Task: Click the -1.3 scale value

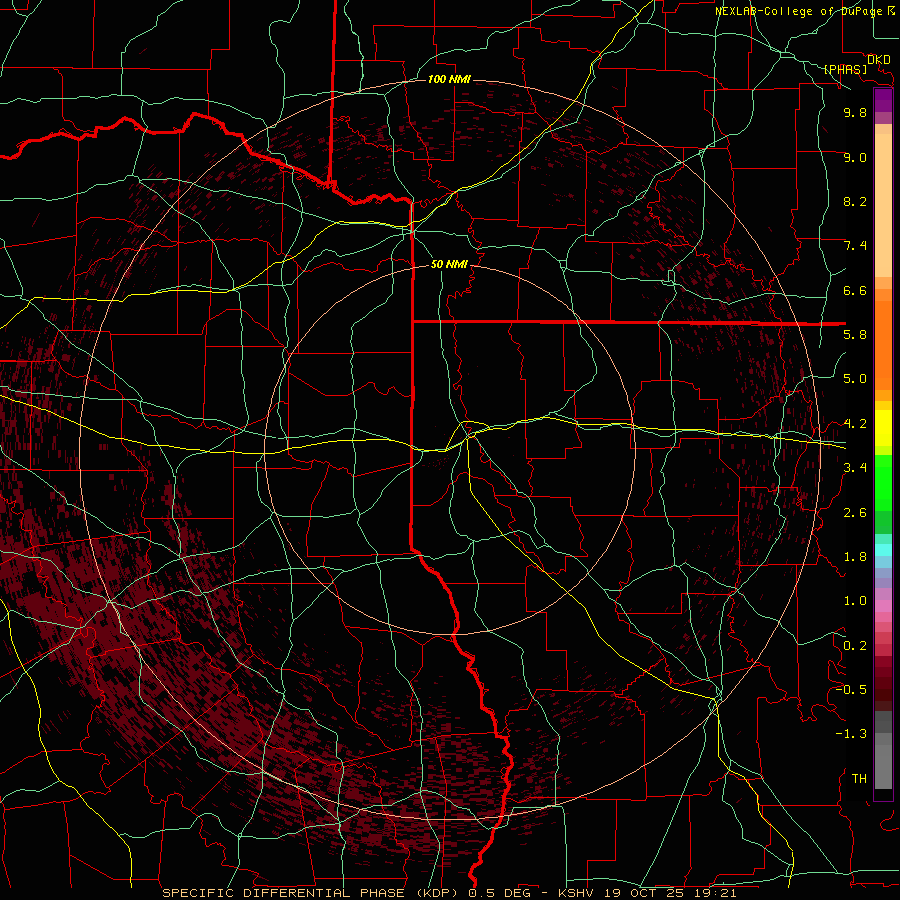Action: point(851,734)
